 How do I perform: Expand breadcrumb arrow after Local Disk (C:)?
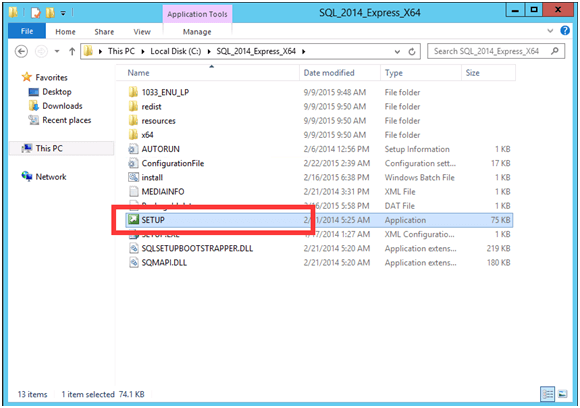pos(209,52)
